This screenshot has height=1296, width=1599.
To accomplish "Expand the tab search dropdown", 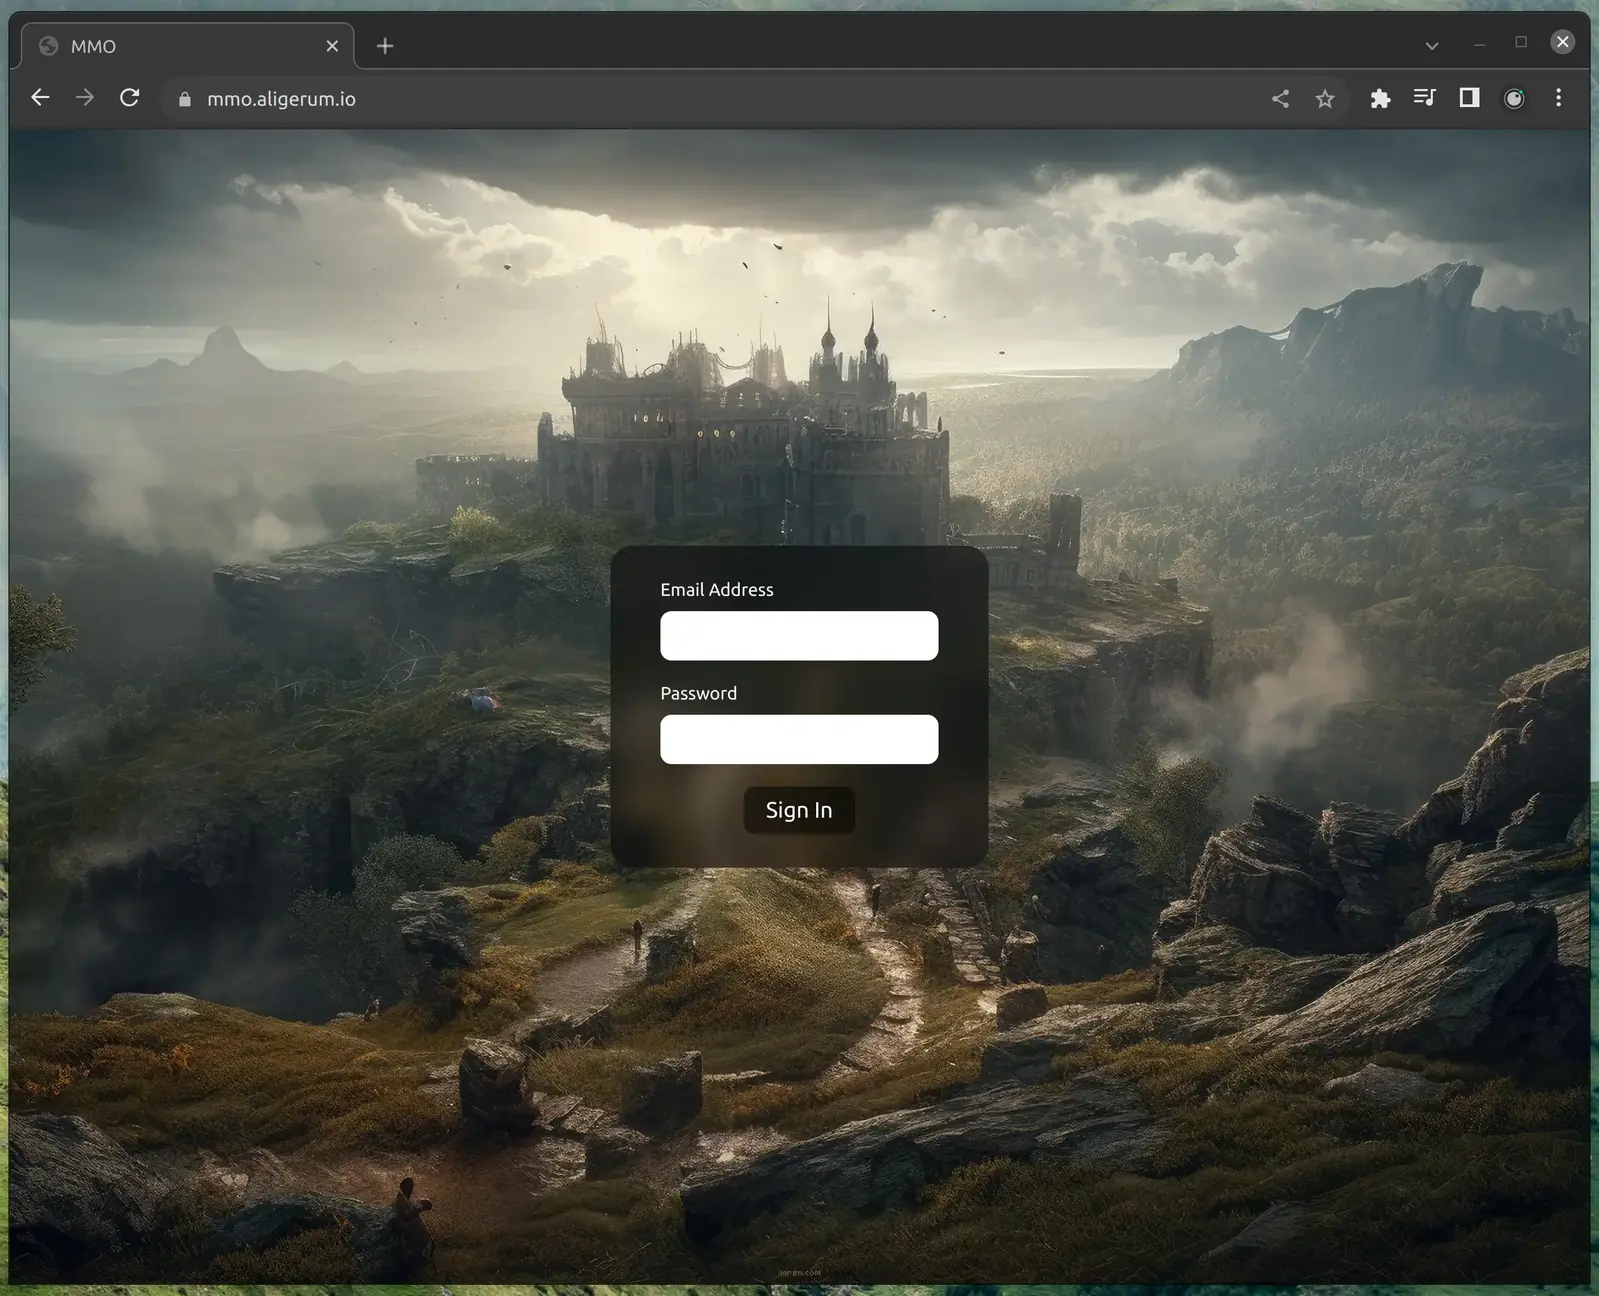I will coord(1432,46).
